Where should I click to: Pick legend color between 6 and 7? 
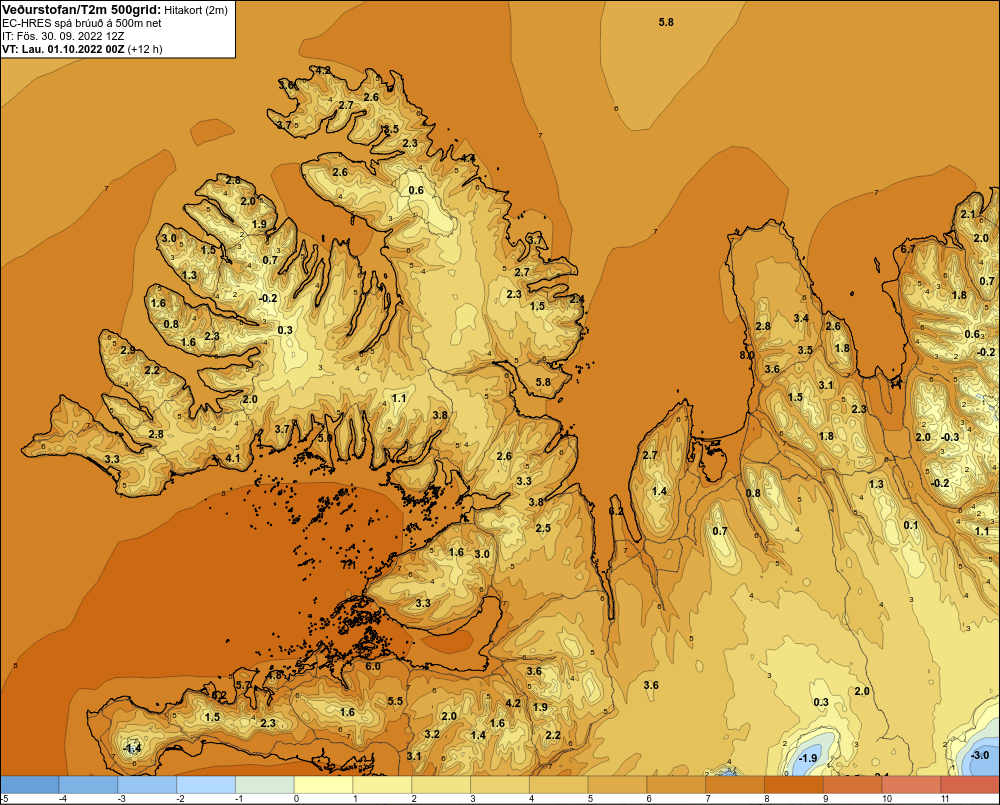[675, 785]
